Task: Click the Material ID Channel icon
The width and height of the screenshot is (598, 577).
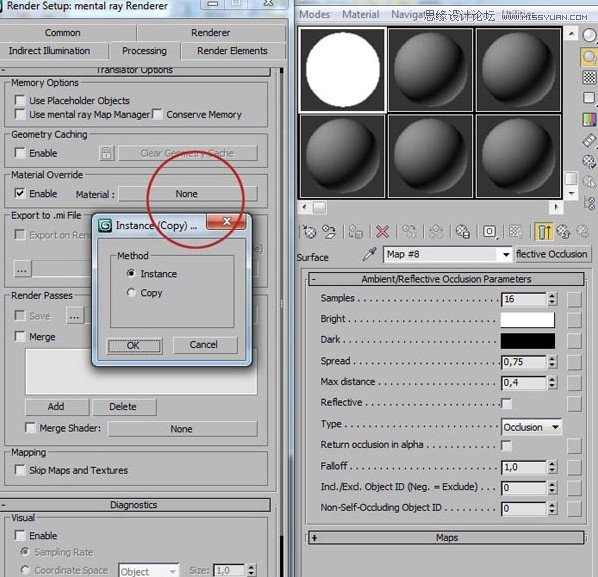Action: tap(490, 231)
